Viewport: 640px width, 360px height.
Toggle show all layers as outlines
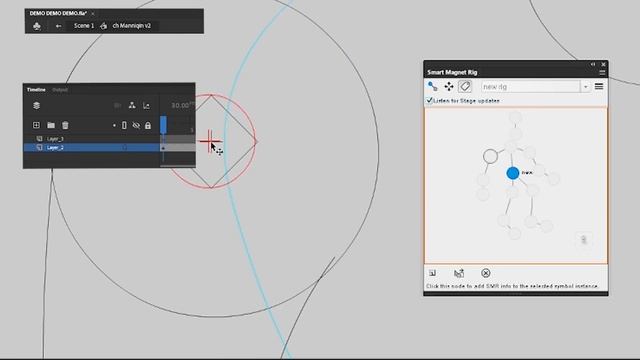click(124, 126)
